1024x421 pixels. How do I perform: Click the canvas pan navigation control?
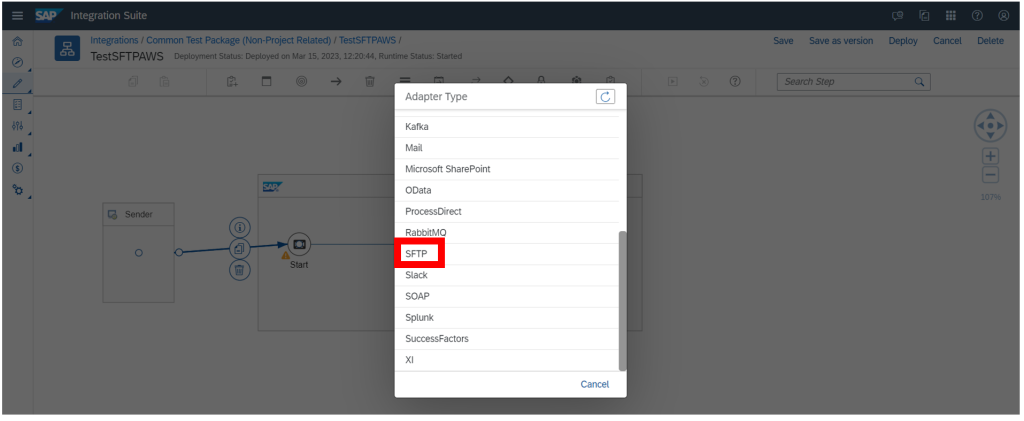(991, 125)
